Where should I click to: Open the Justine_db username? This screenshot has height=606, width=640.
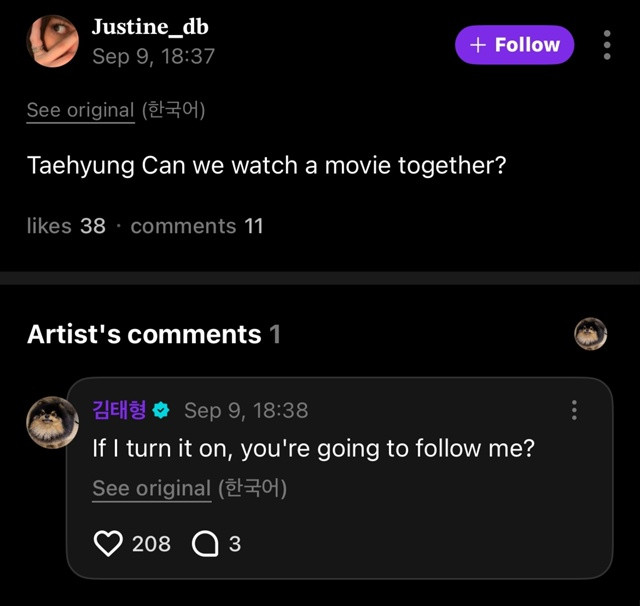150,27
